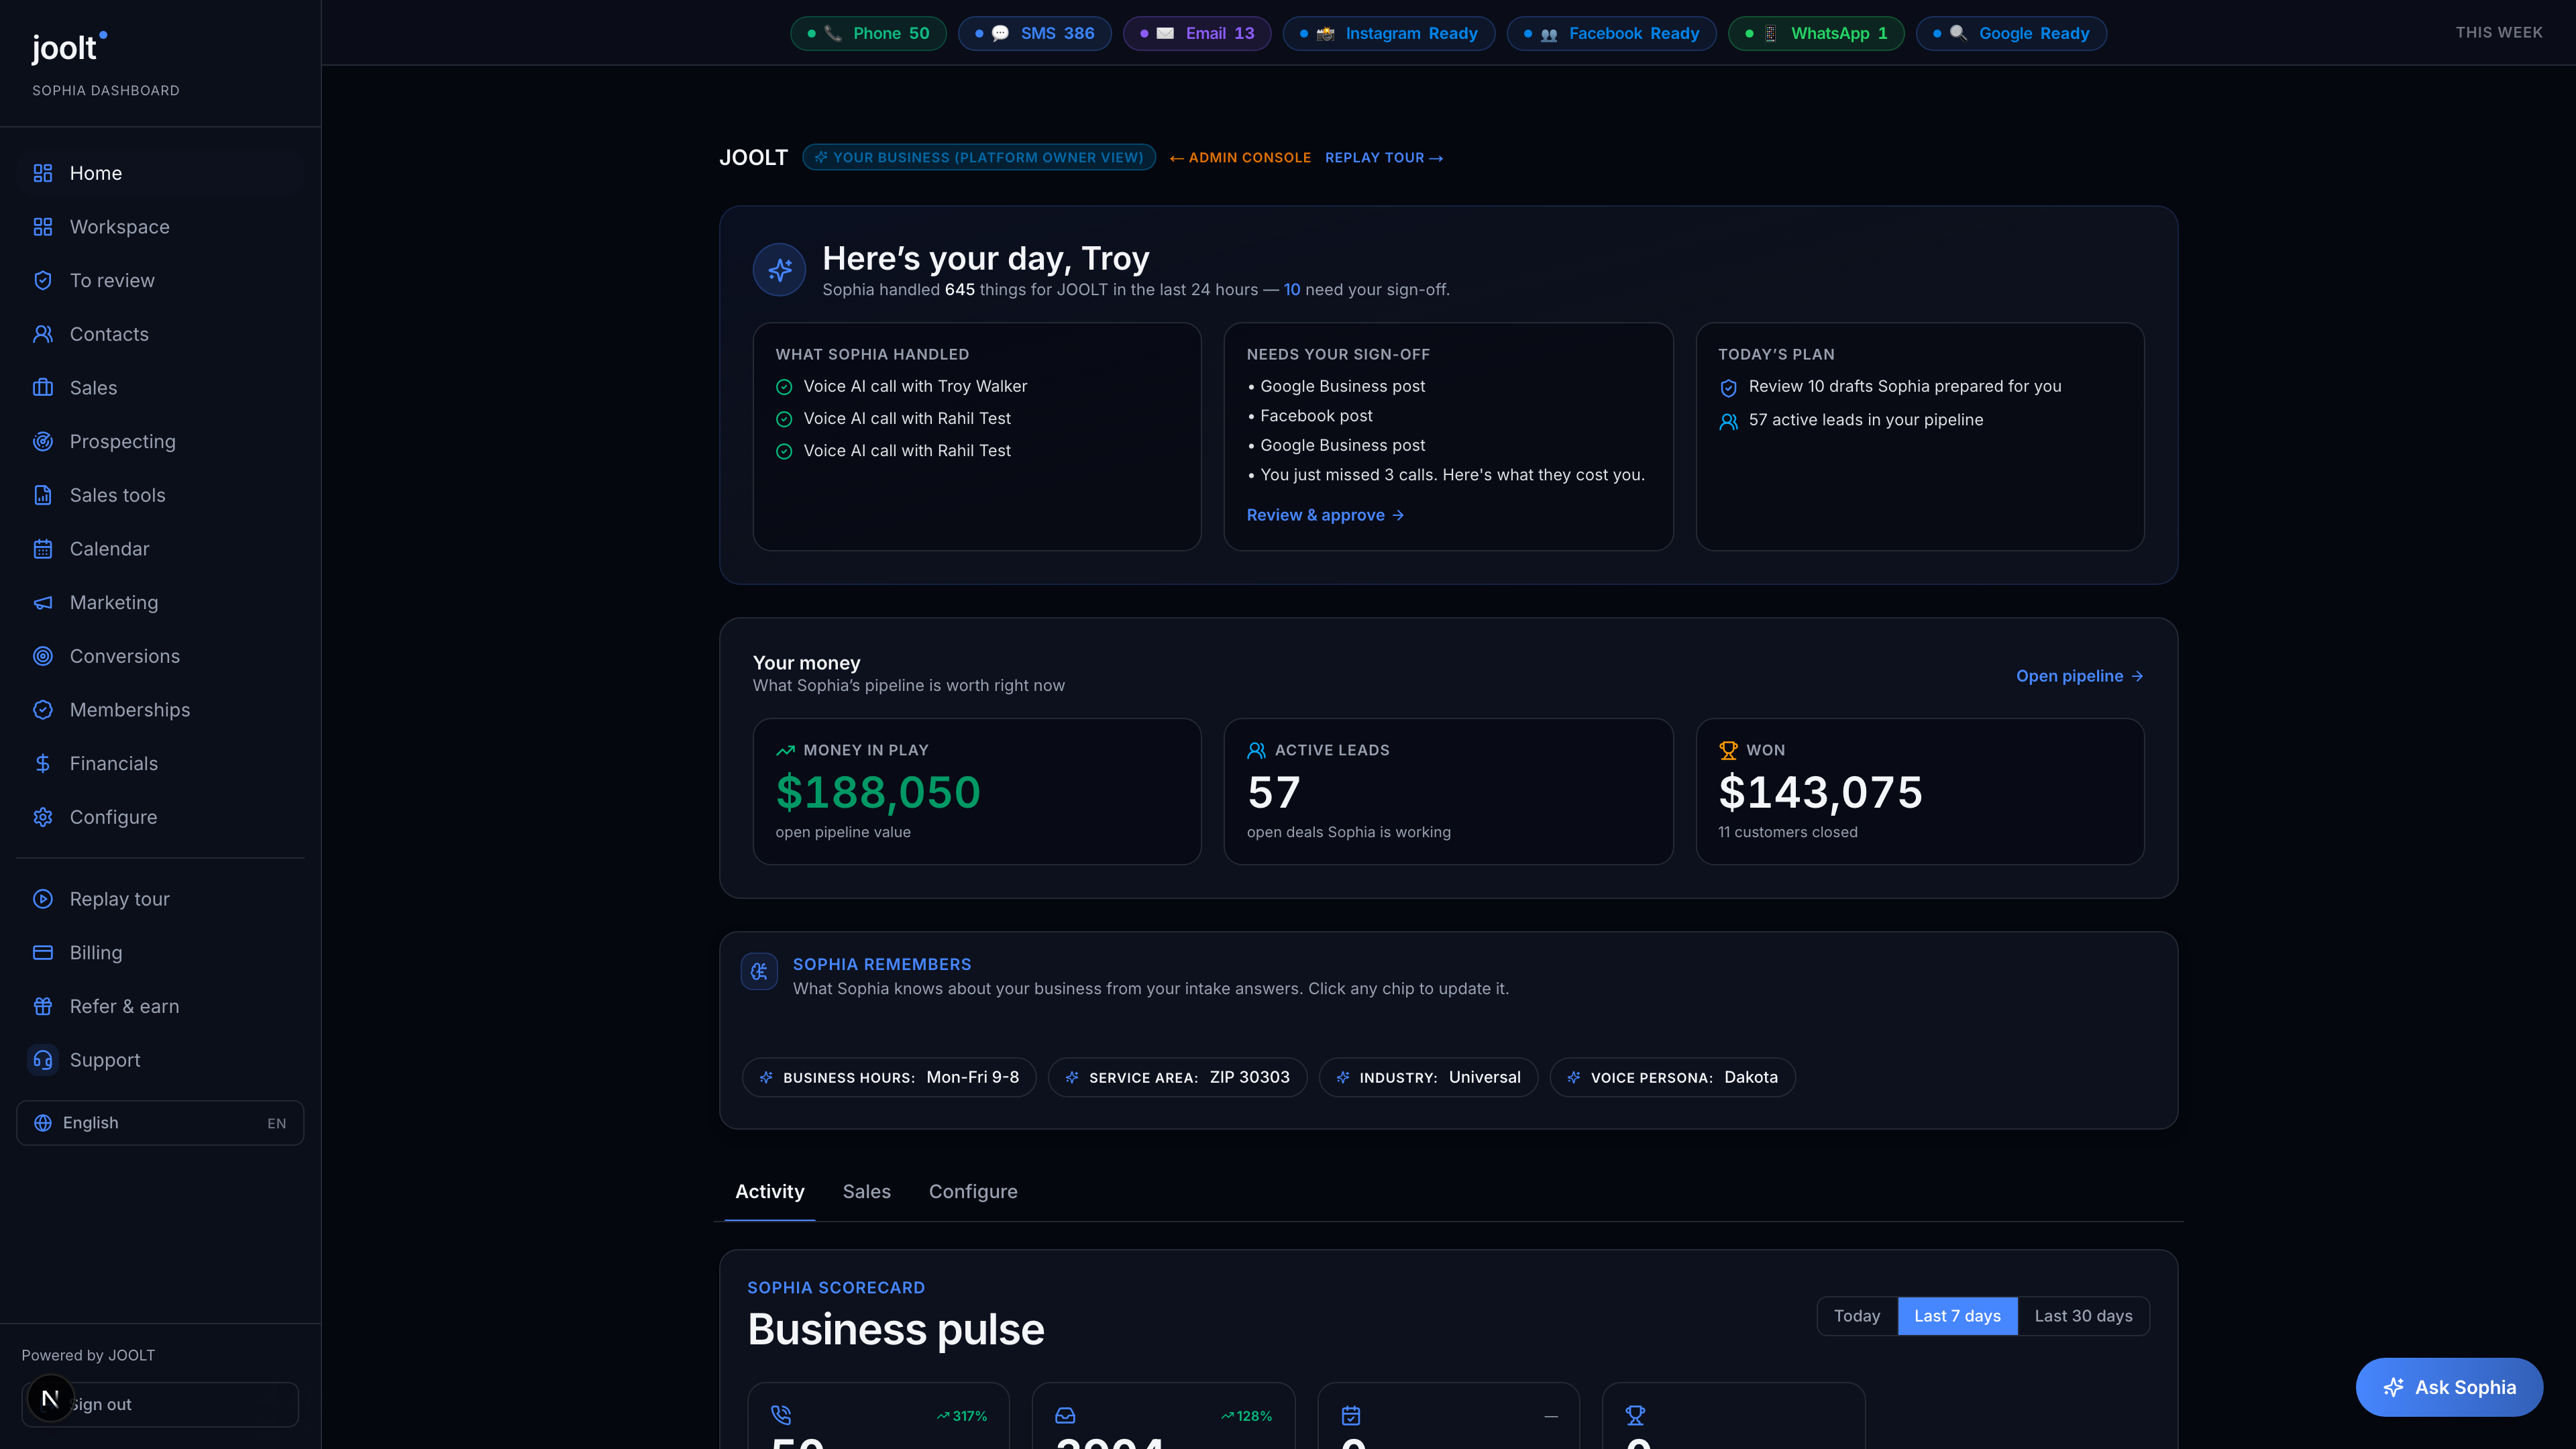The height and width of the screenshot is (1449, 2576).
Task: Open Home from the sidebar icon
Action: coord(42,173)
